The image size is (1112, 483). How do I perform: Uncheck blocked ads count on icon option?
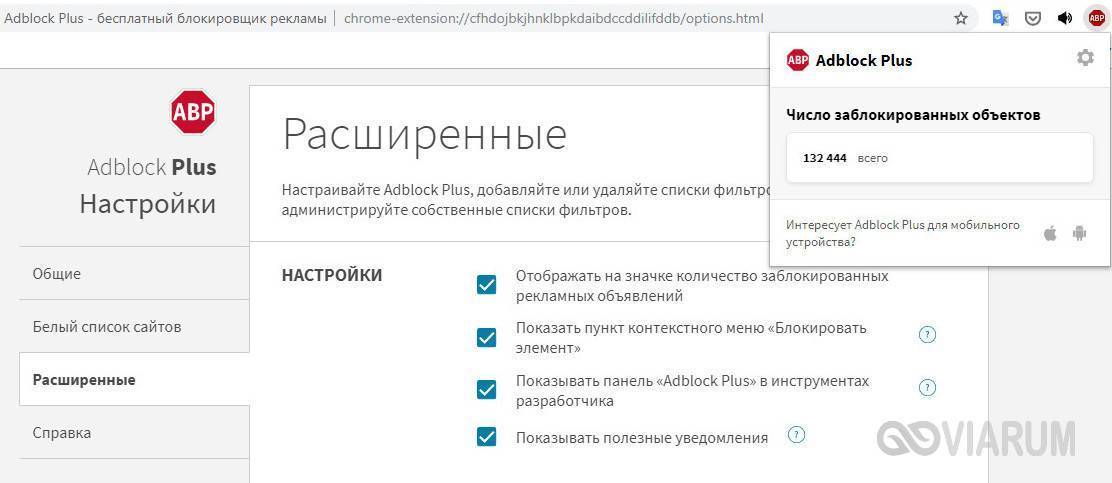point(486,284)
